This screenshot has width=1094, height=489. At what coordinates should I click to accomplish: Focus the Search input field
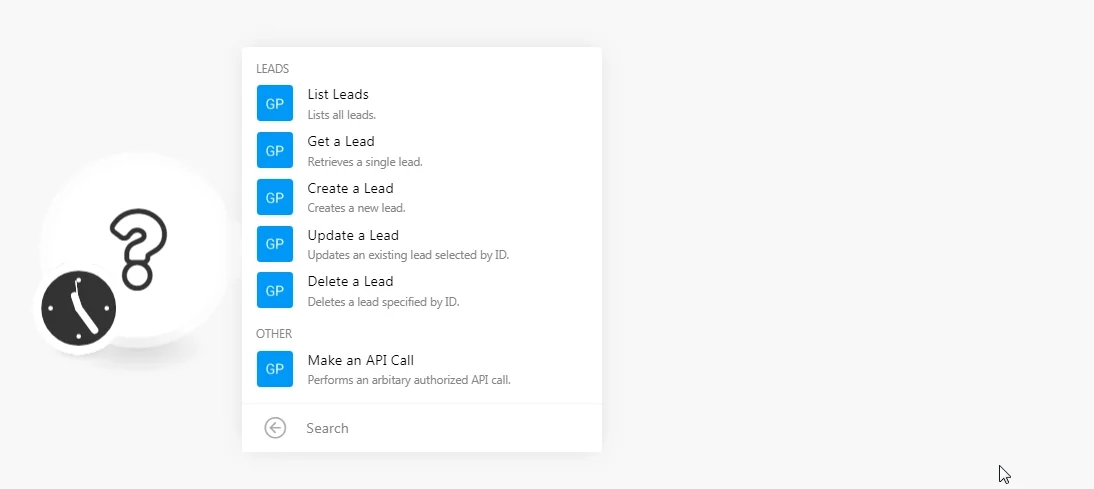pos(447,428)
